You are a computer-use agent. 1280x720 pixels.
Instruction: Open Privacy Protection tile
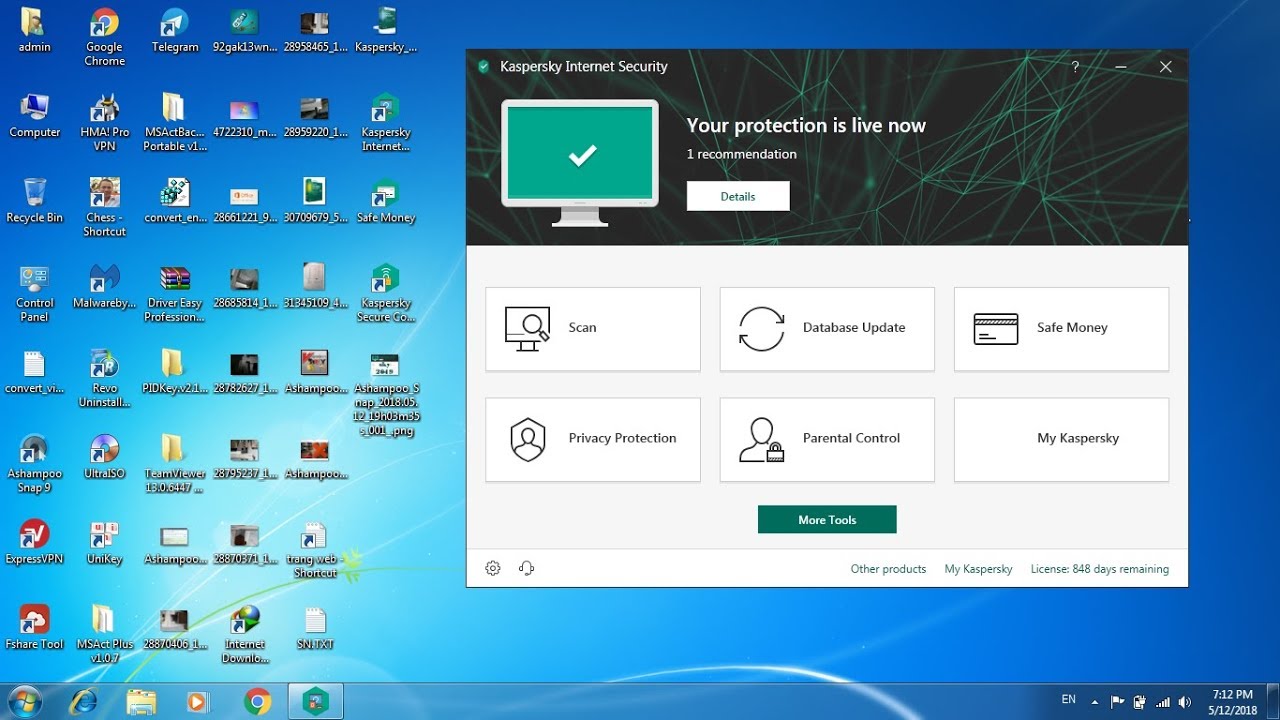coord(593,440)
